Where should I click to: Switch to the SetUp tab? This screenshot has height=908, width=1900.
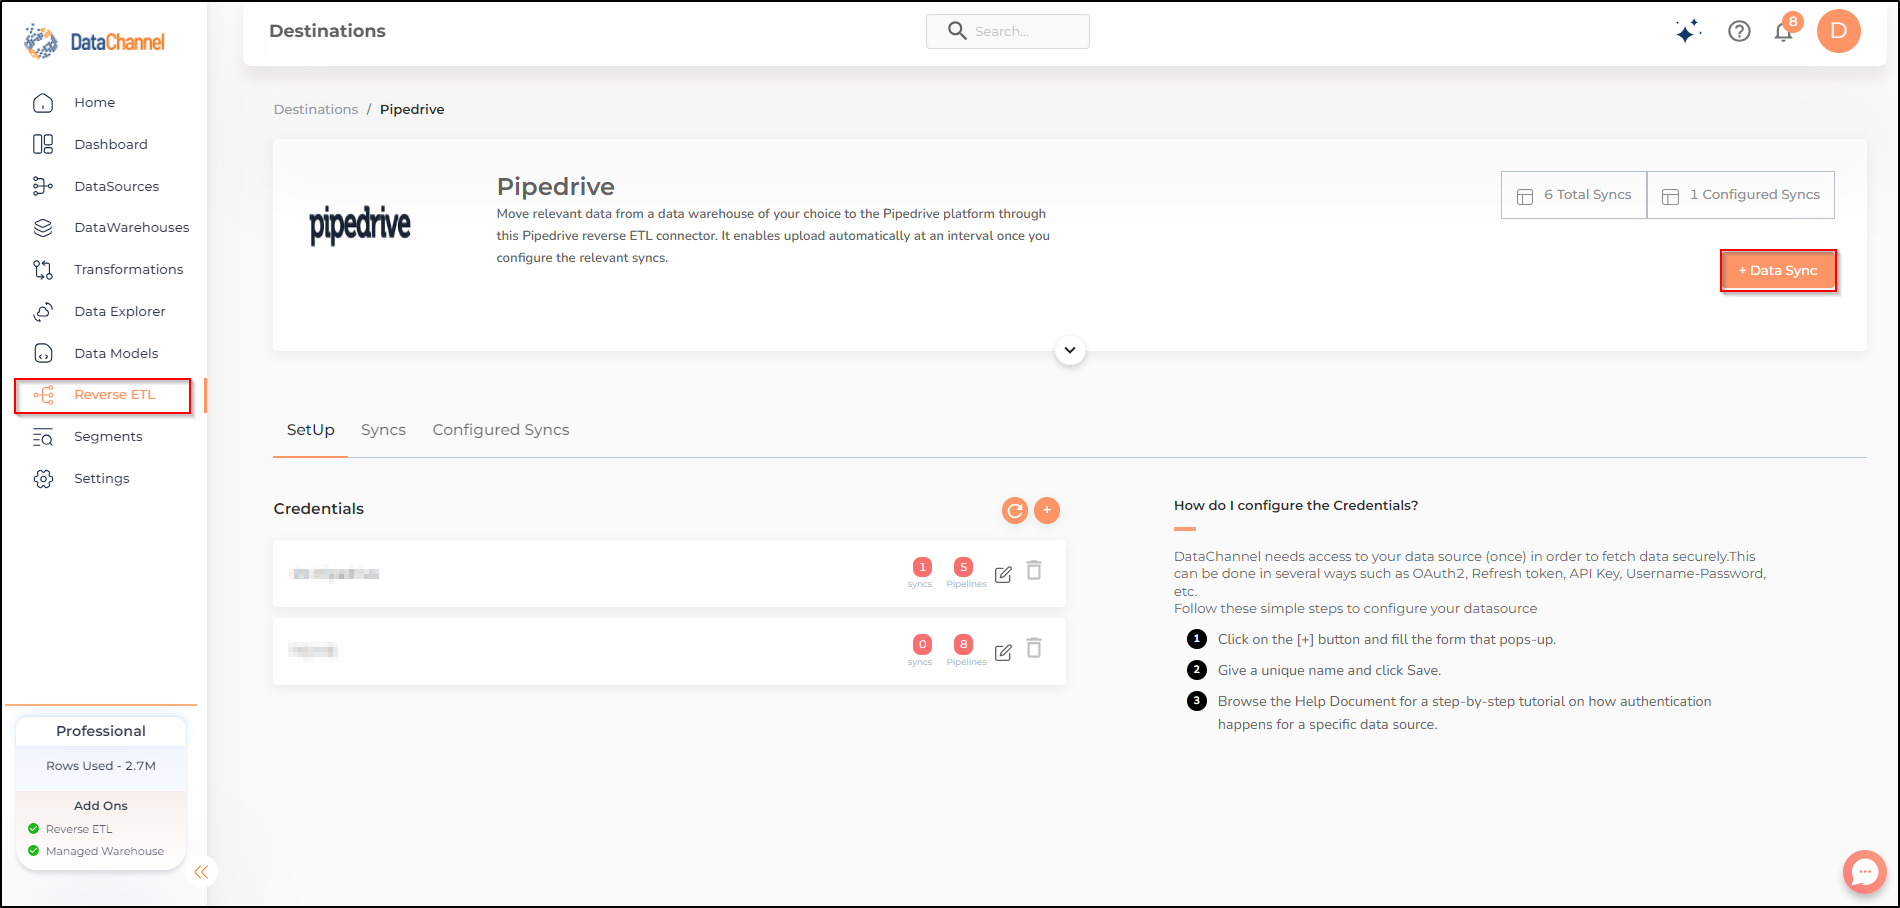click(310, 430)
